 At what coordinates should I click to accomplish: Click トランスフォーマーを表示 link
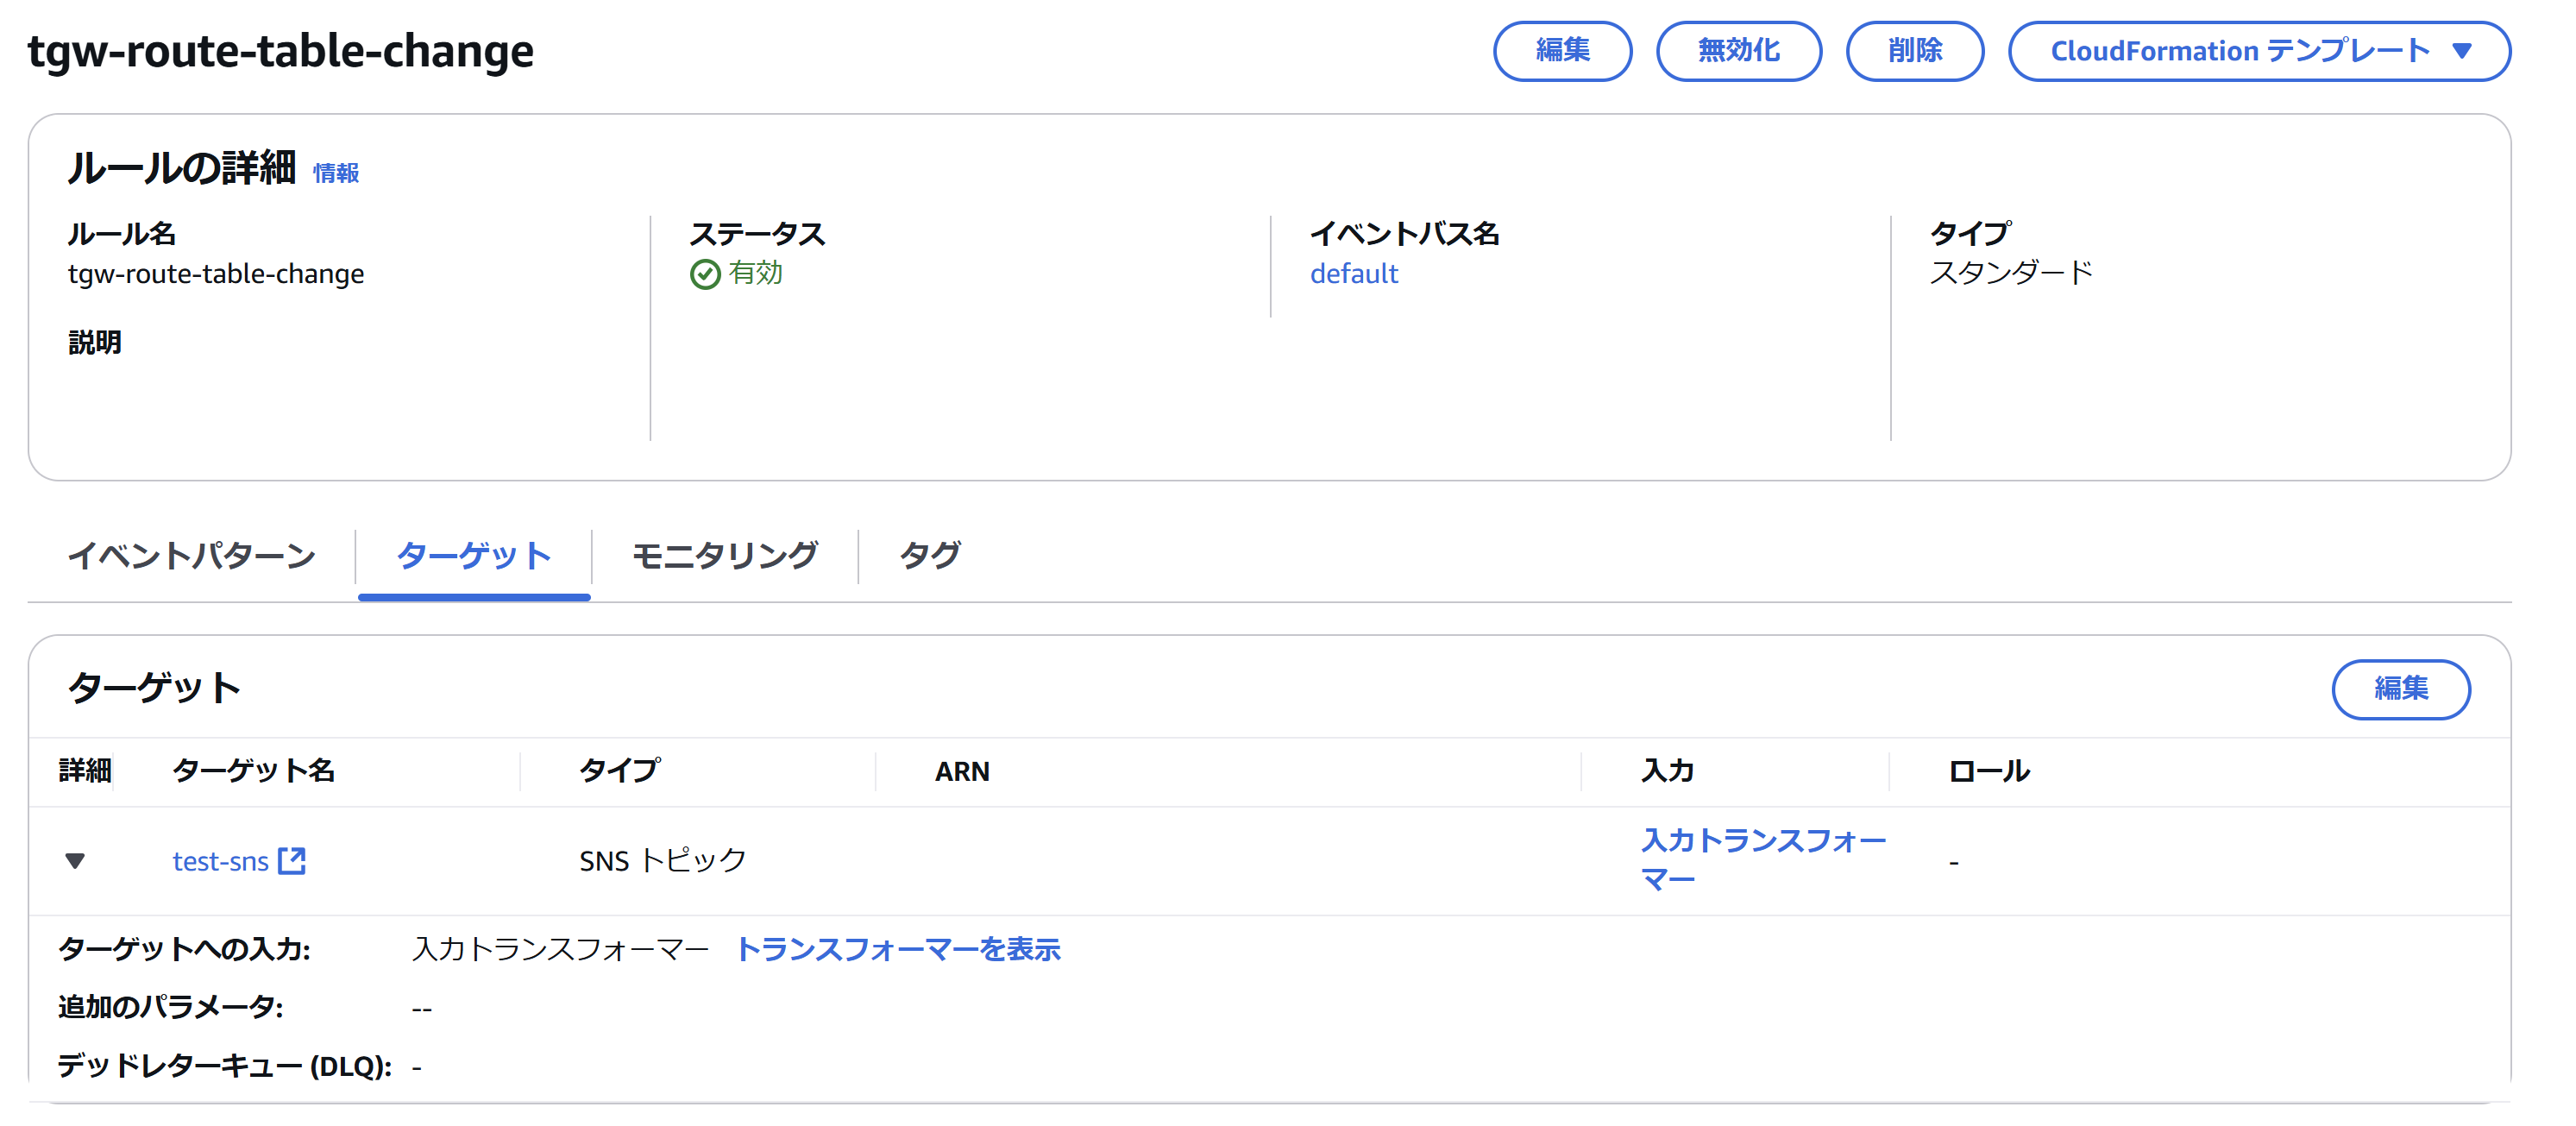[897, 949]
